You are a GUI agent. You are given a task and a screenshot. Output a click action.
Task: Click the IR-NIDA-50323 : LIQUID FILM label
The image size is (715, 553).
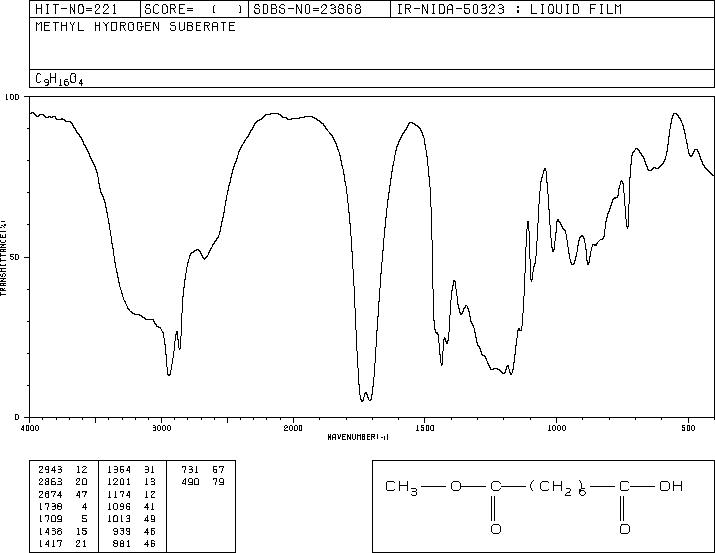[x=509, y=9]
